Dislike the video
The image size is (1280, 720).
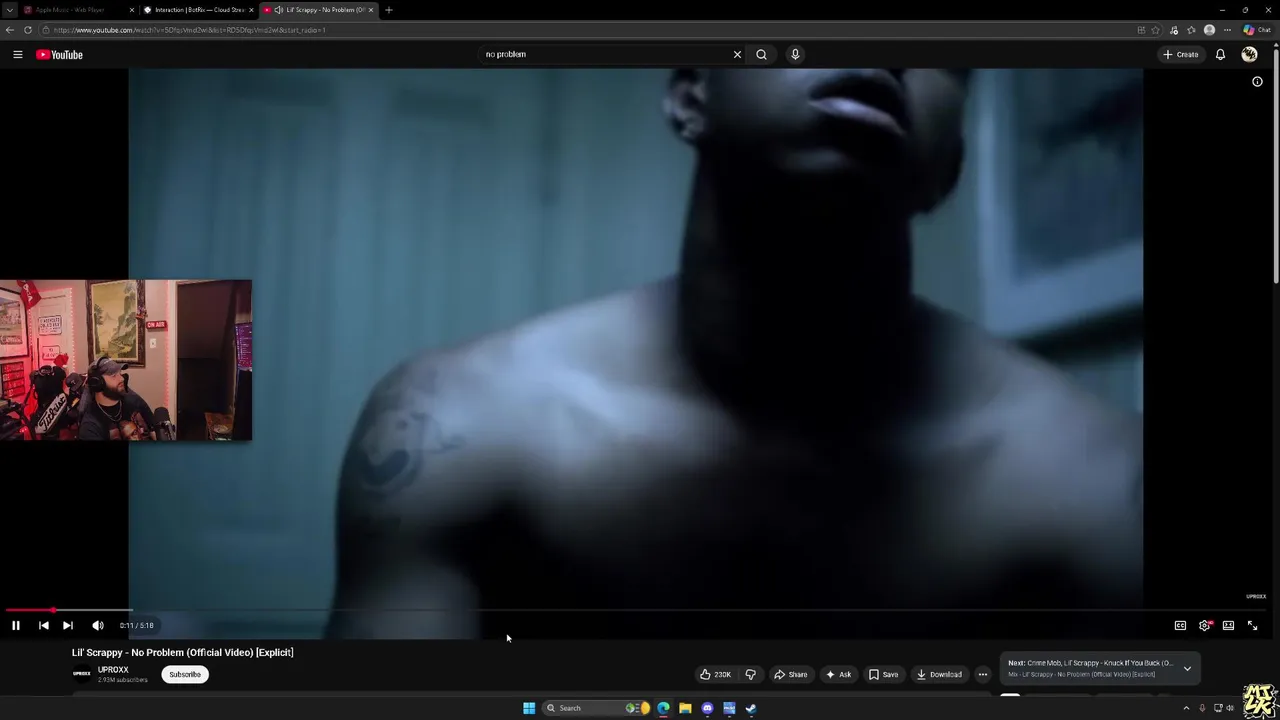(750, 674)
